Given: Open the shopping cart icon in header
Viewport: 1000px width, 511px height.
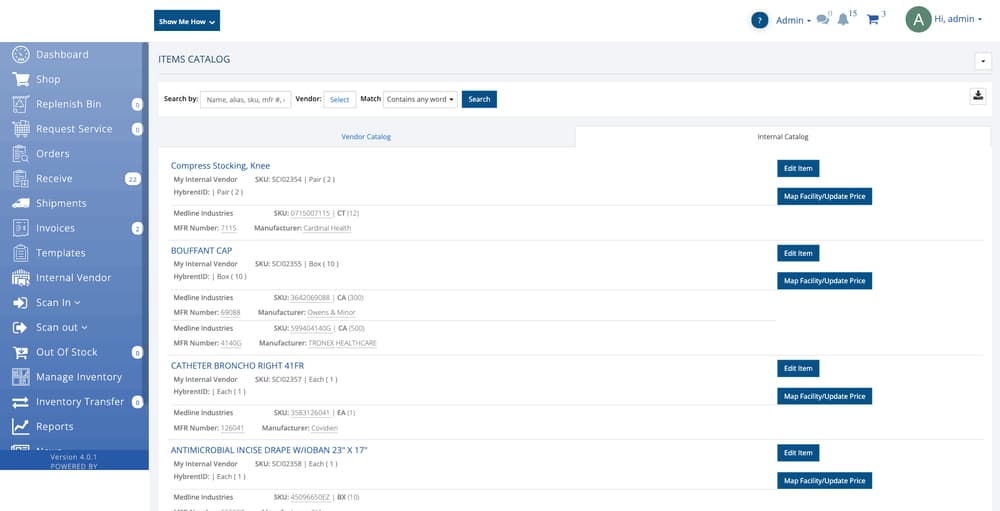Looking at the screenshot, I should [x=872, y=20].
